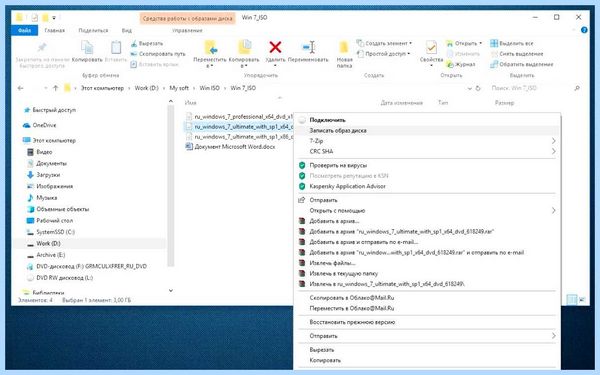Expand Open with (Открыть с помощью) submenu
The width and height of the screenshot is (600, 375).
(427, 210)
